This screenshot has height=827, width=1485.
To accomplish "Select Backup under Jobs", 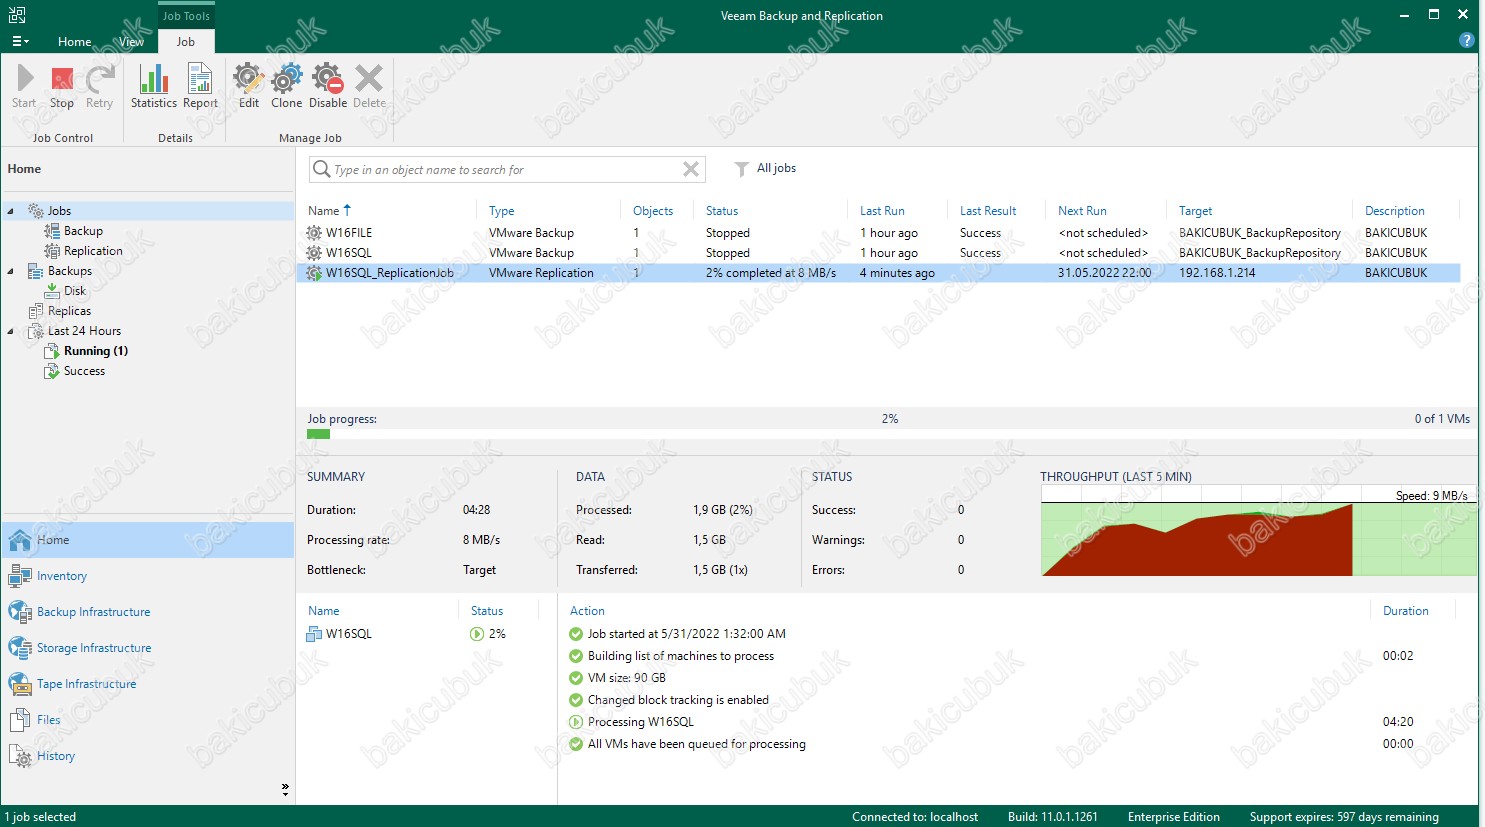I will (83, 231).
